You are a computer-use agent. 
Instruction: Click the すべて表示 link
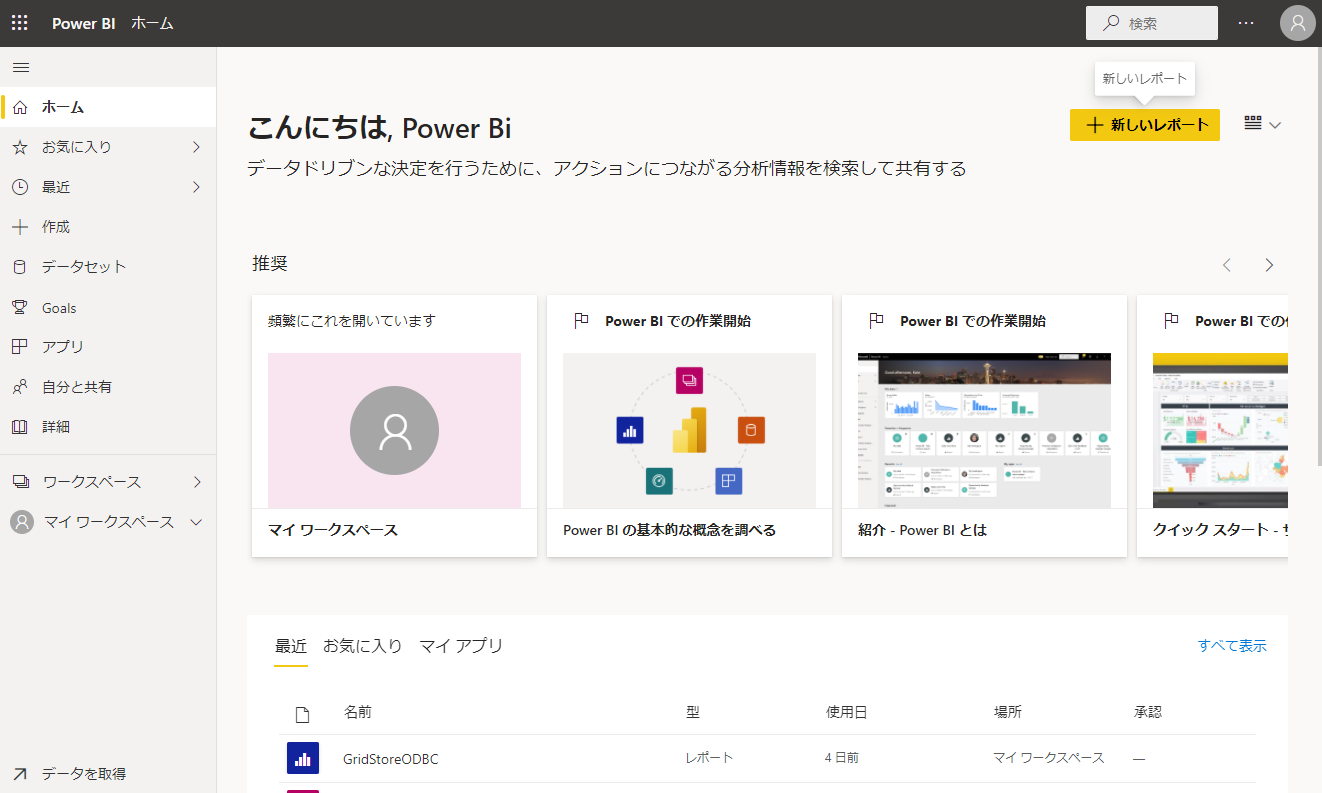pyautogui.click(x=1232, y=646)
